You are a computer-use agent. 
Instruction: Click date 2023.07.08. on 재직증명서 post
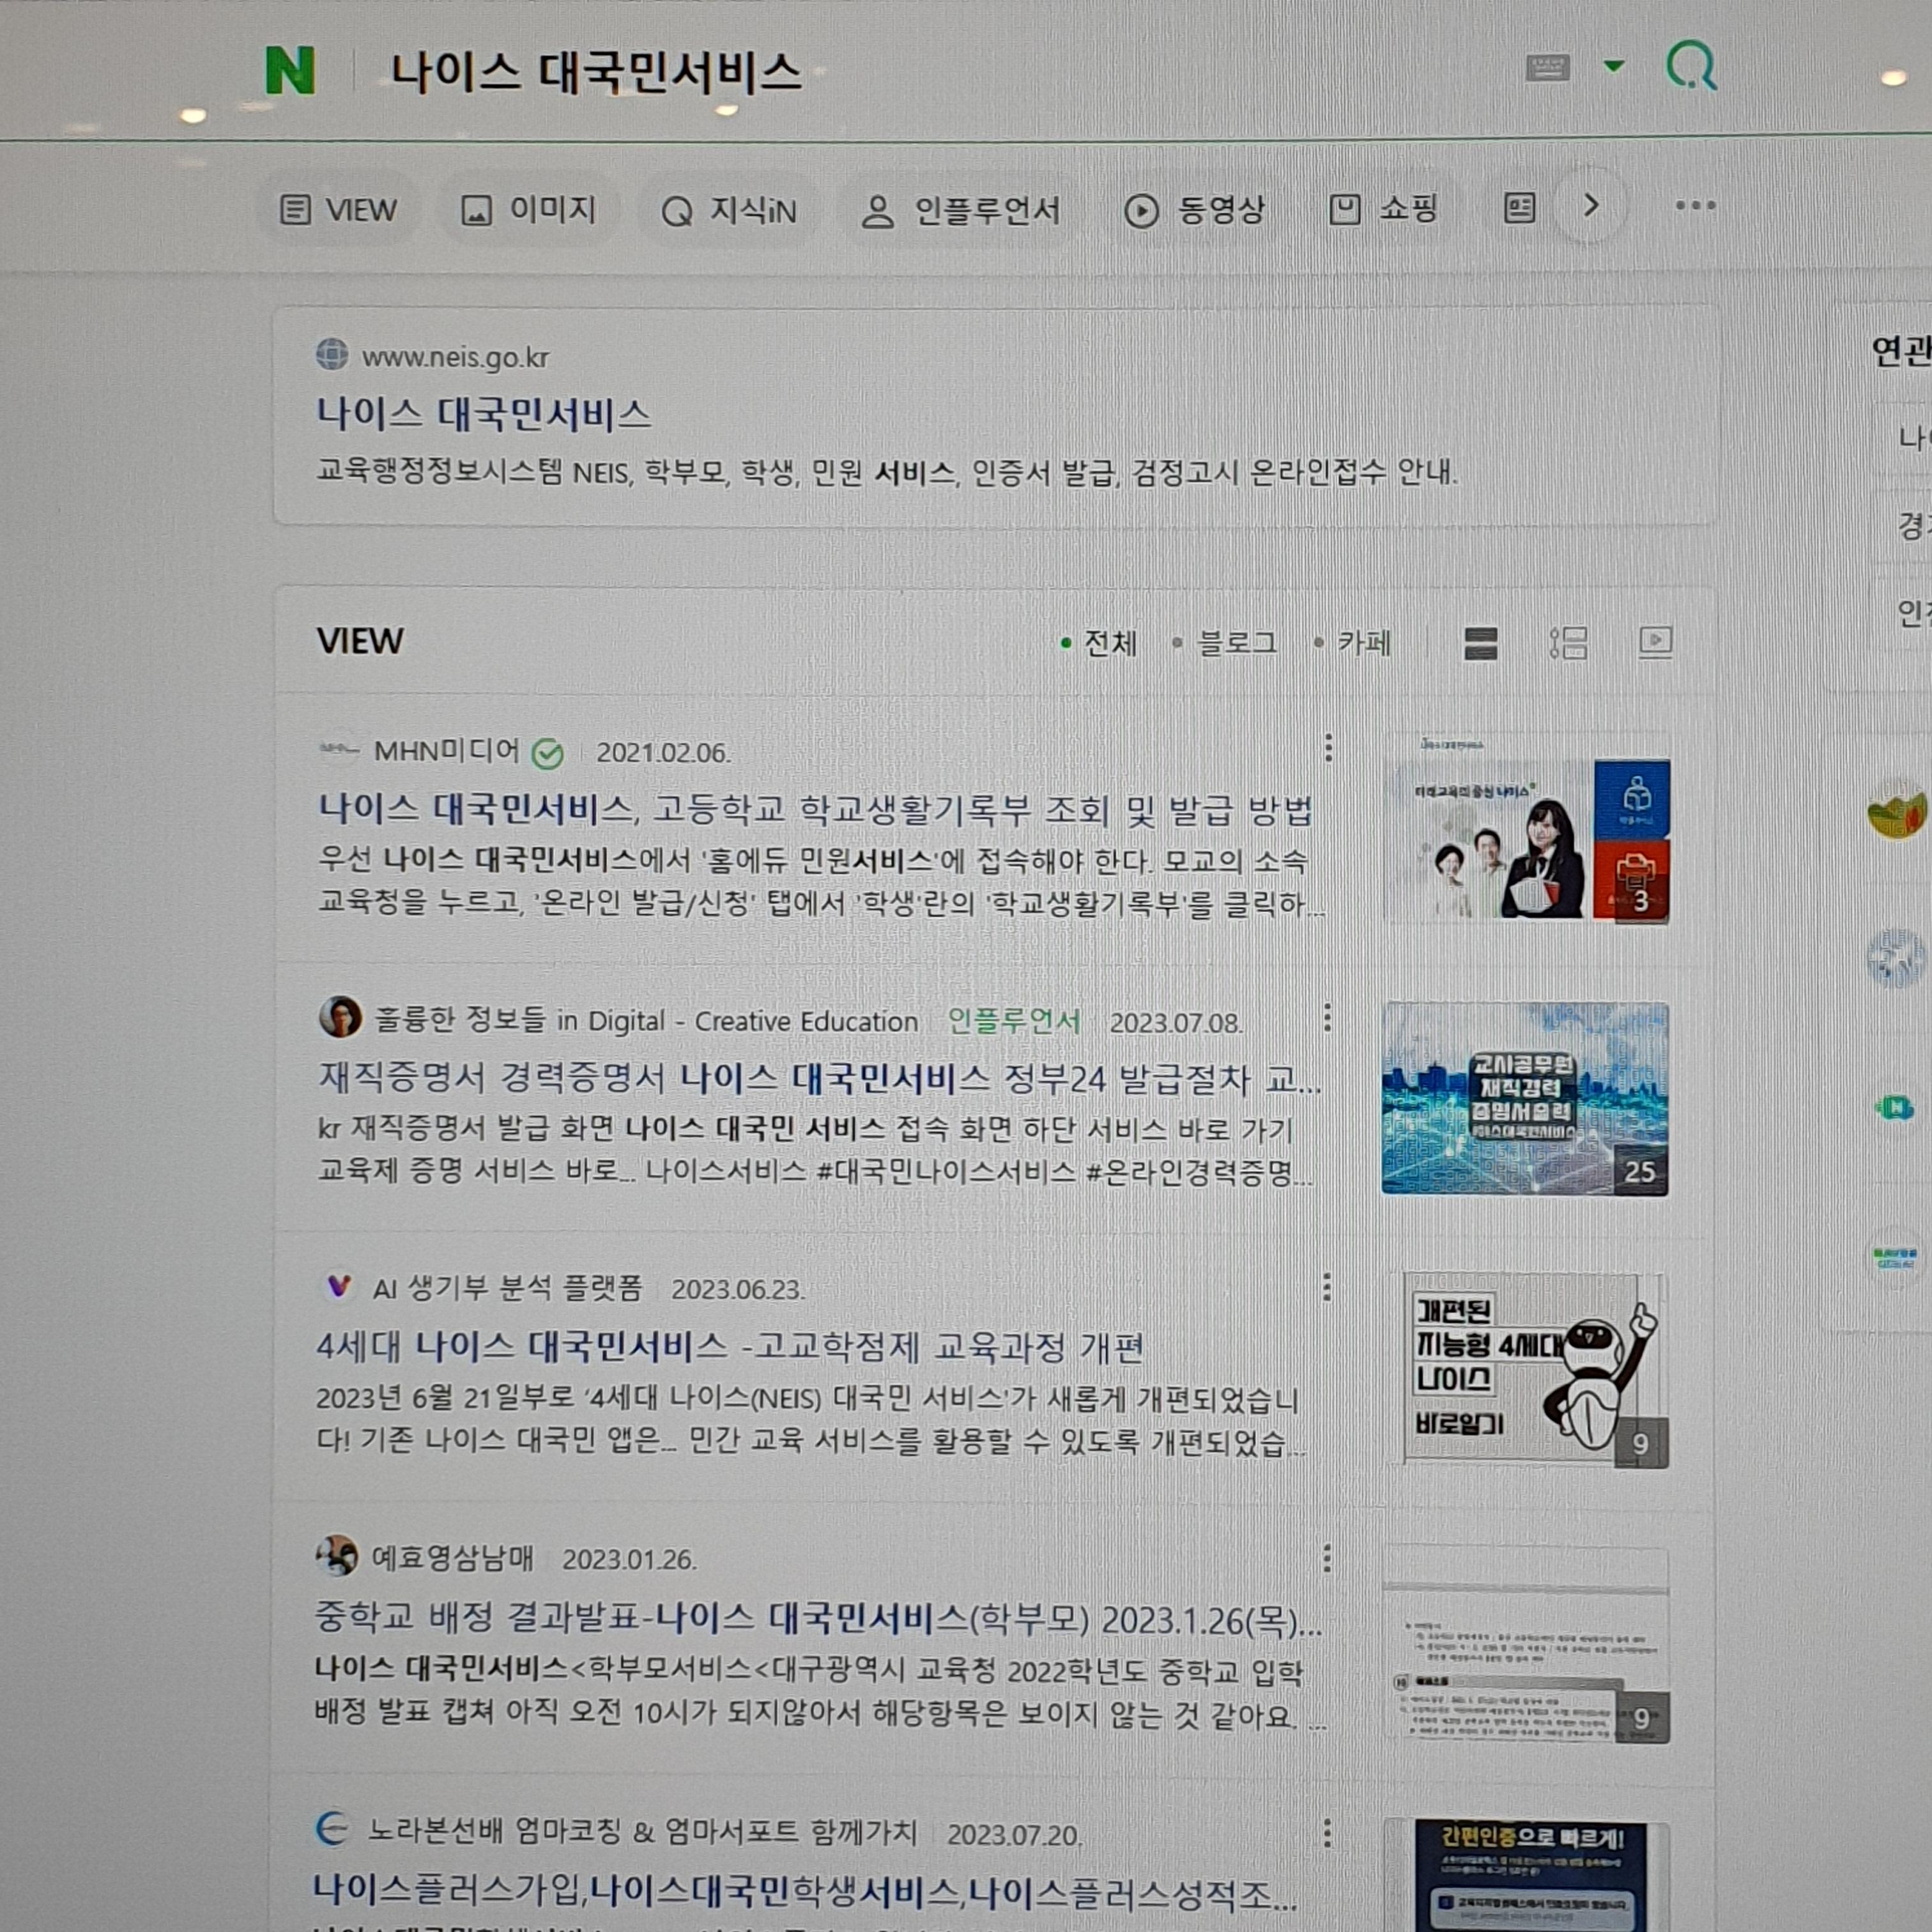pyautogui.click(x=1176, y=1022)
